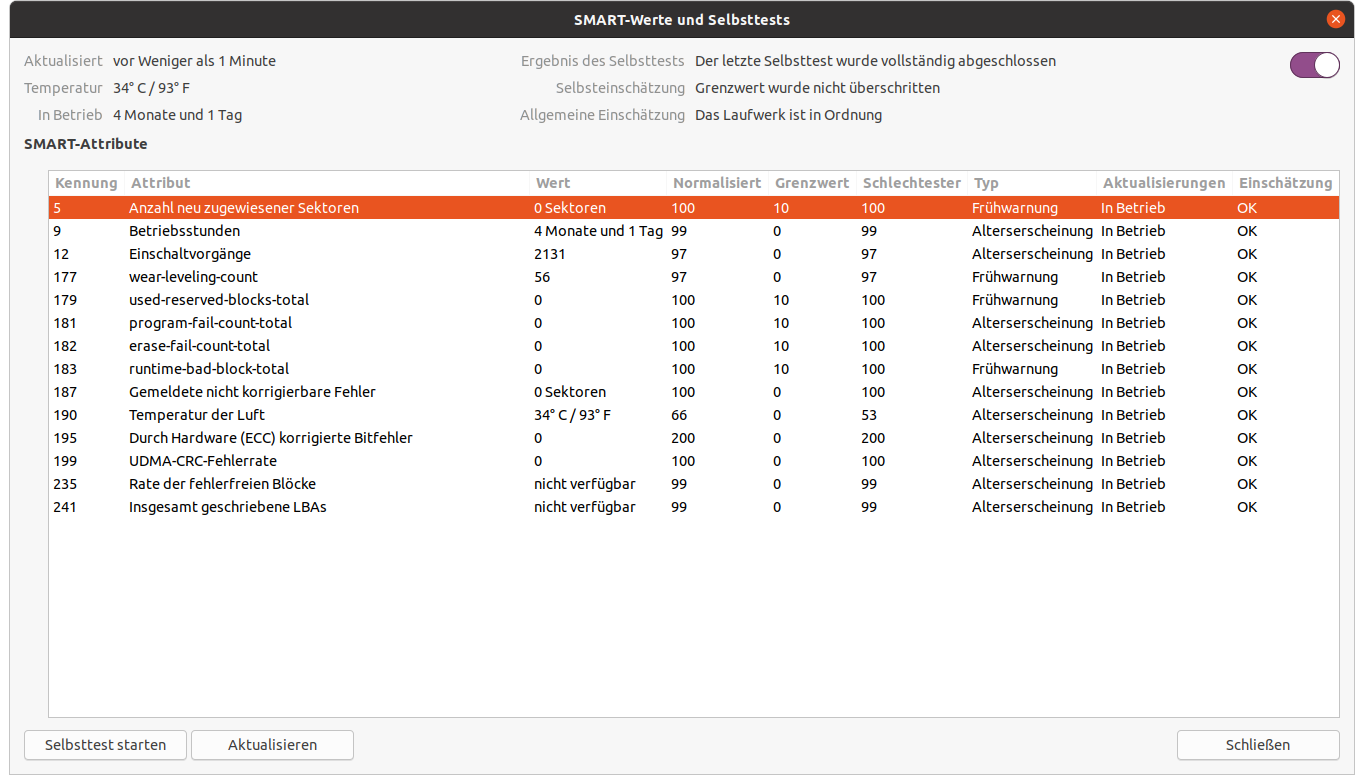Viewport: 1364px width, 784px height.
Task: Select Gemeldete nicht korrigierbare Fehler row
Action: (694, 392)
